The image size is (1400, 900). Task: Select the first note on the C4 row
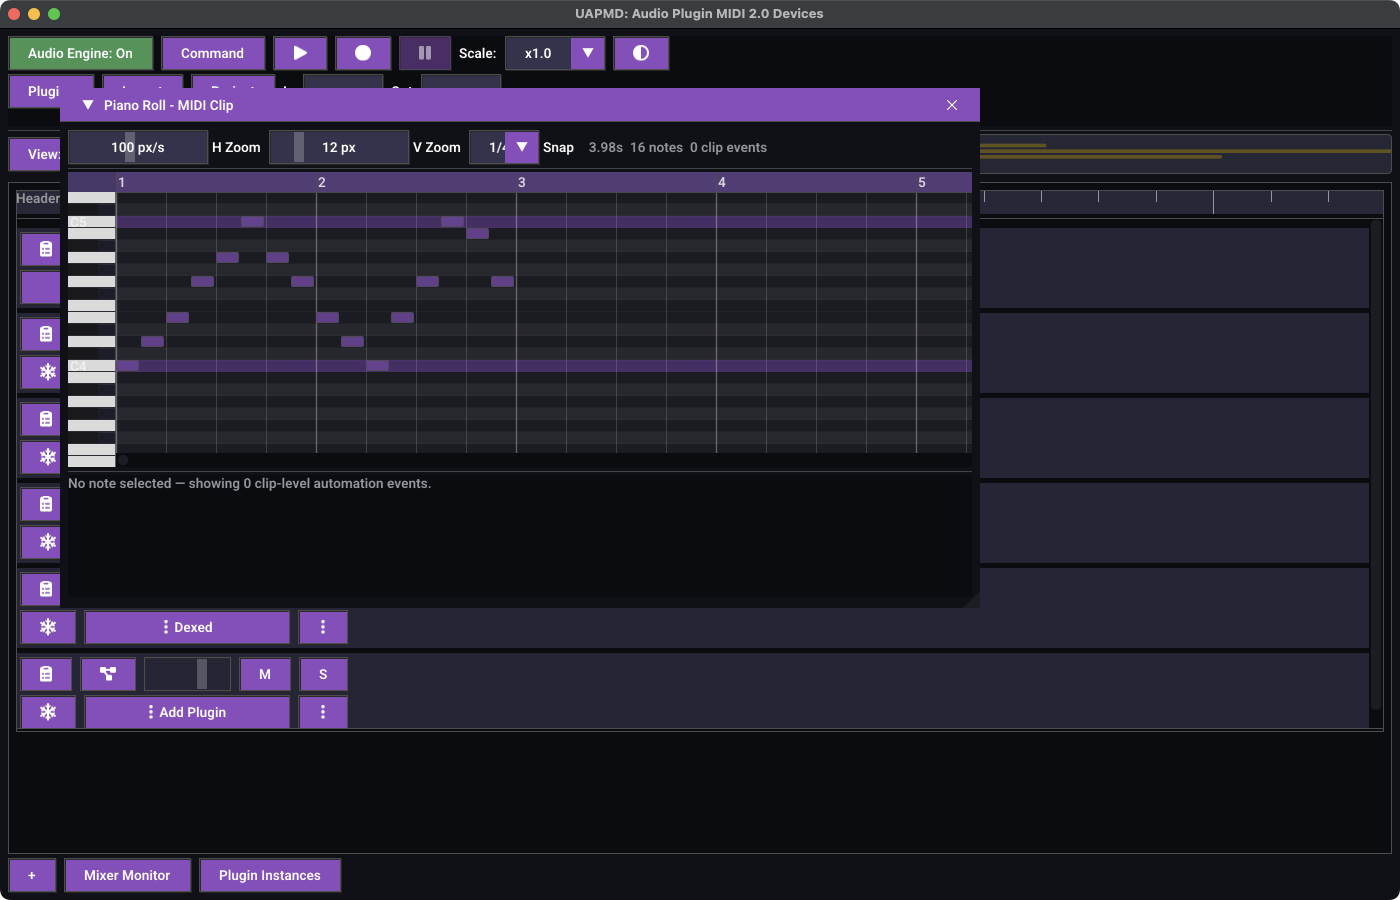[x=128, y=366]
